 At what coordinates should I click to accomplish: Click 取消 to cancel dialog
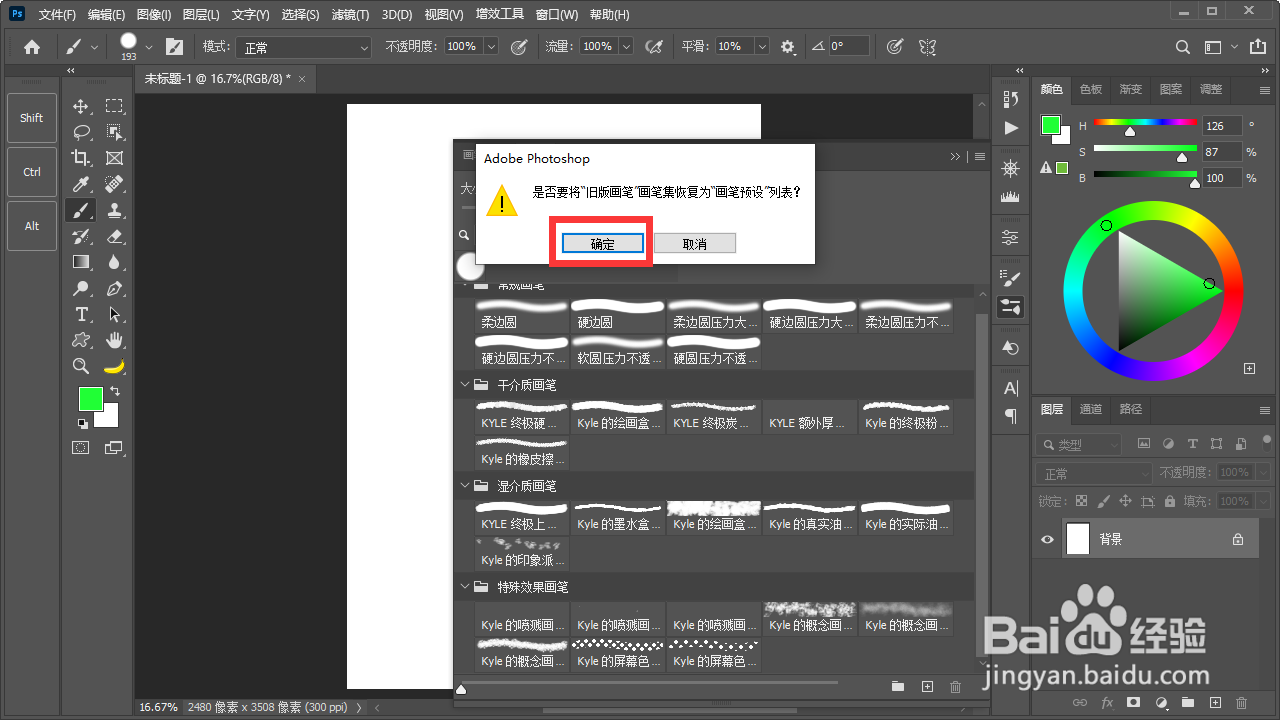[695, 243]
